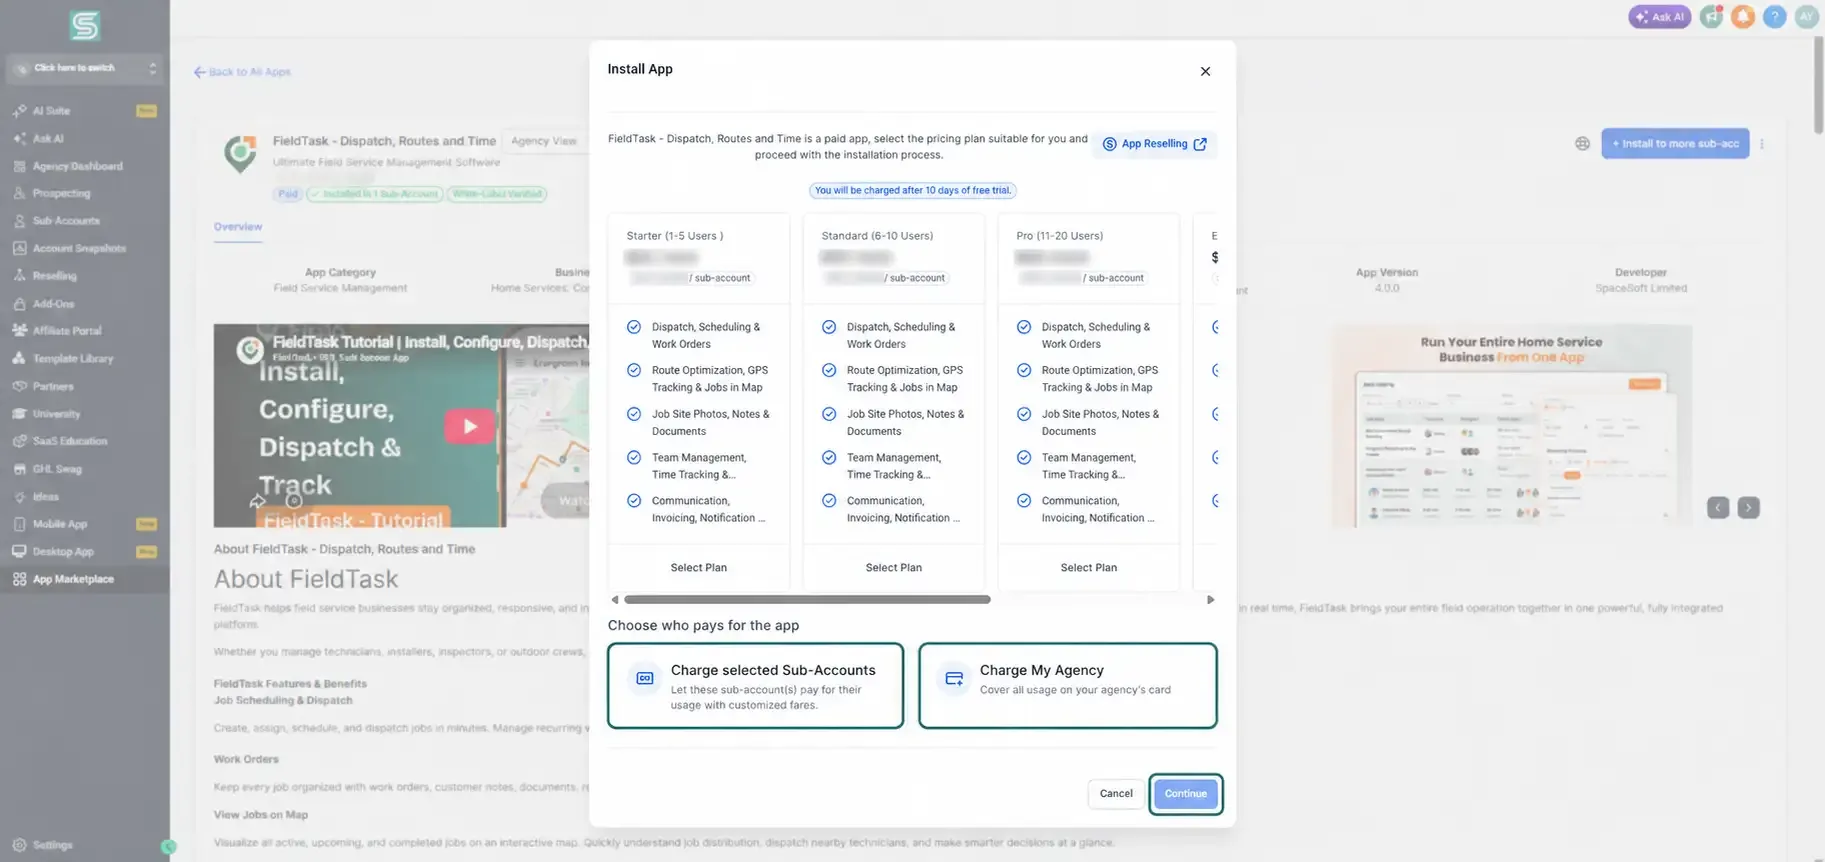Show previous screenshot in carousel
Viewport: 1825px width, 862px height.
(1718, 508)
